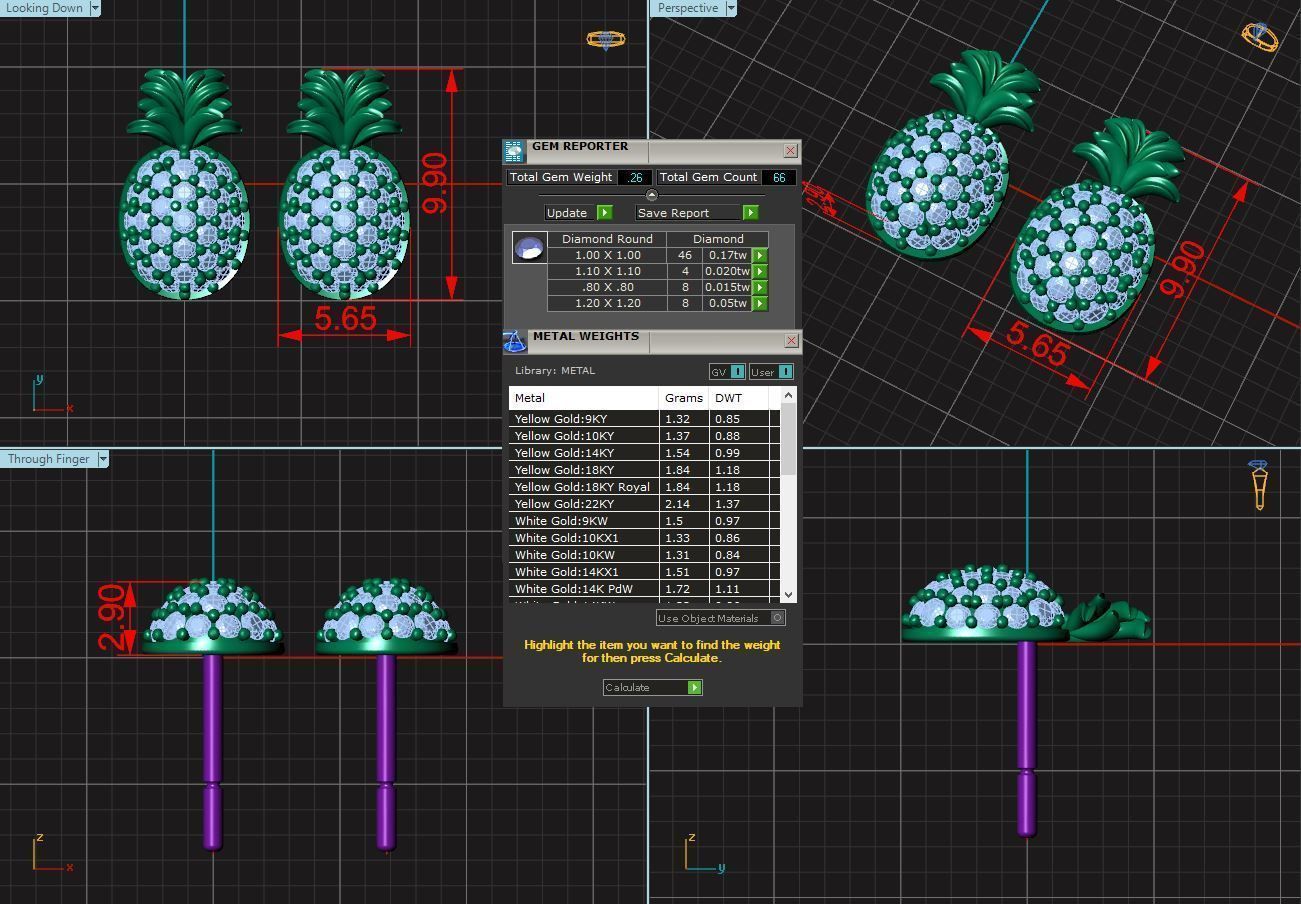
Task: Click green arrow for 1.20 X 1.20 row
Action: tap(759, 303)
